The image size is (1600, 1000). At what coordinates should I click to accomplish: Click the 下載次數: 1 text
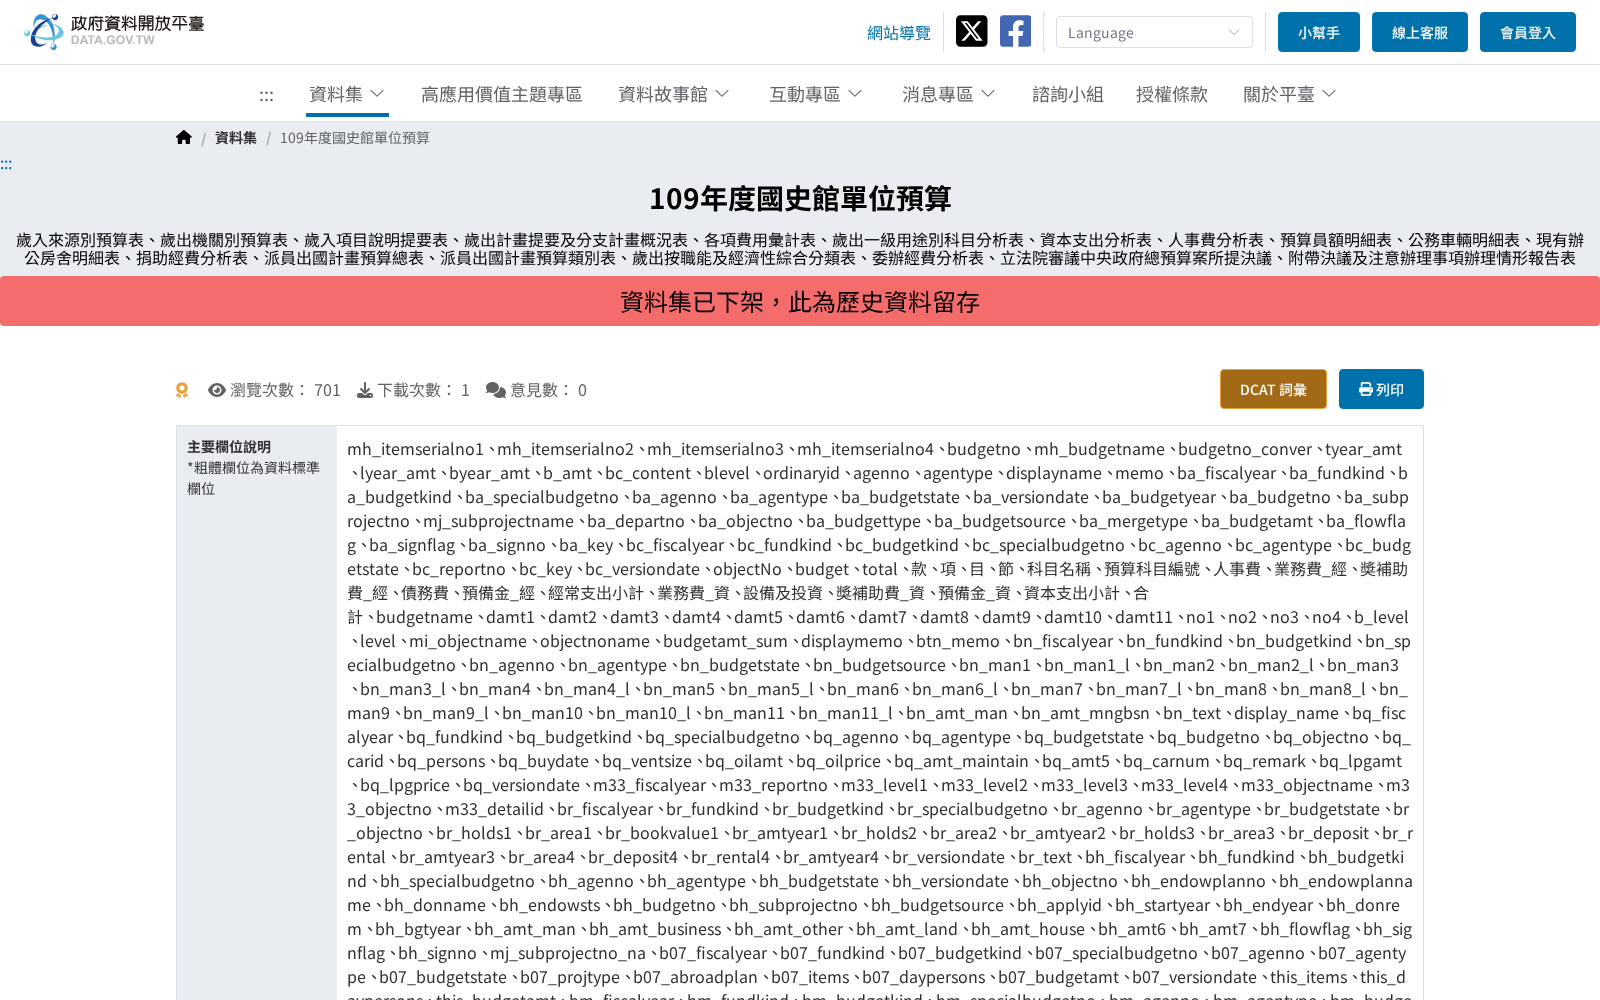(423, 390)
